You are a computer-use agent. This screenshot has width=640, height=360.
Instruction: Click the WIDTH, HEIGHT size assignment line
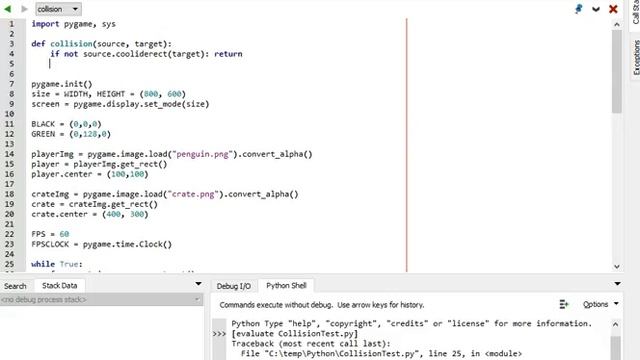109,94
